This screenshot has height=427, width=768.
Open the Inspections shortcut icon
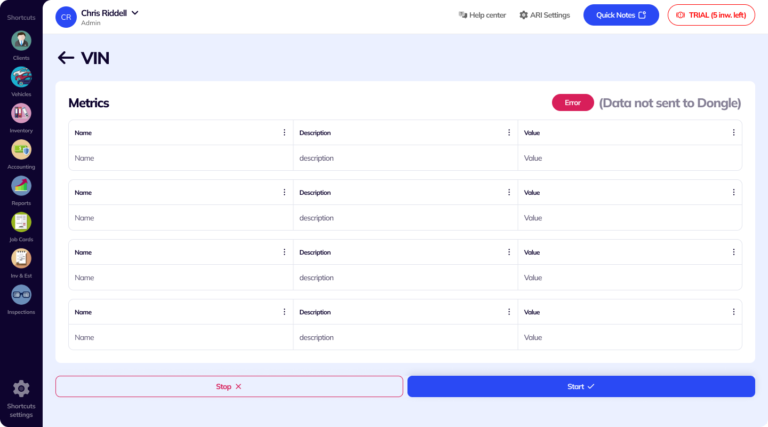[21, 294]
